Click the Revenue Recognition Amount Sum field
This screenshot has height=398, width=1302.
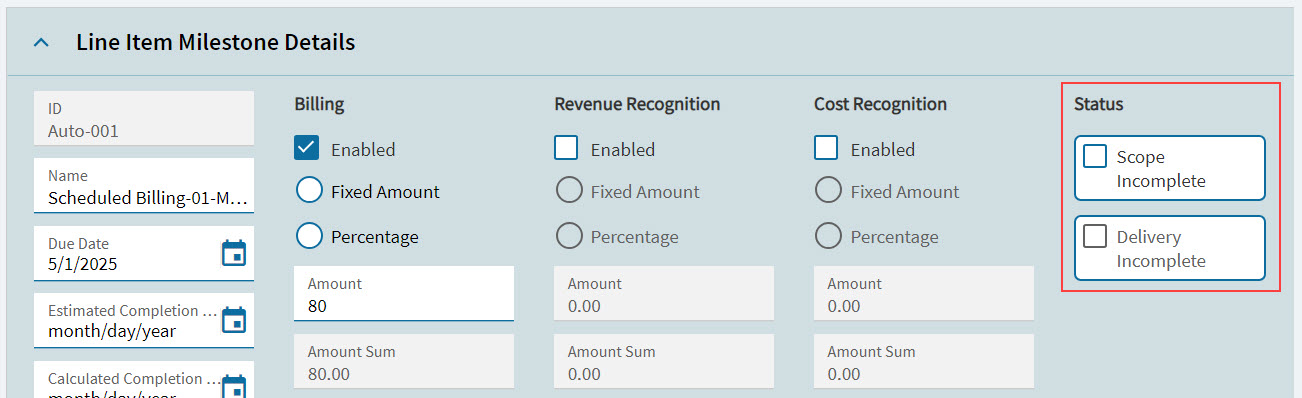(x=664, y=362)
